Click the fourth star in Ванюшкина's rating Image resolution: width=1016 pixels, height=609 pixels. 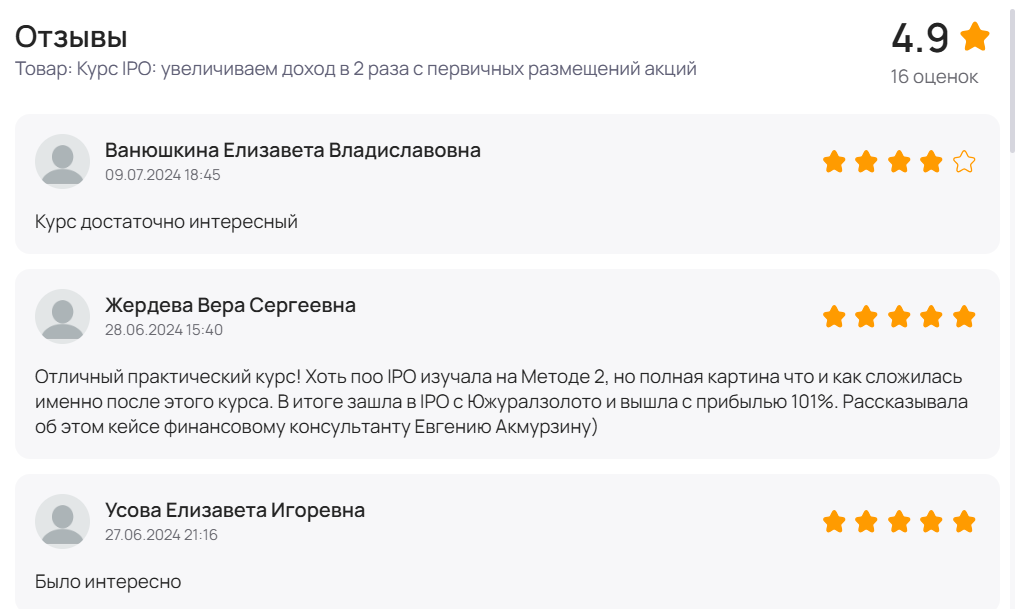[x=931, y=162]
